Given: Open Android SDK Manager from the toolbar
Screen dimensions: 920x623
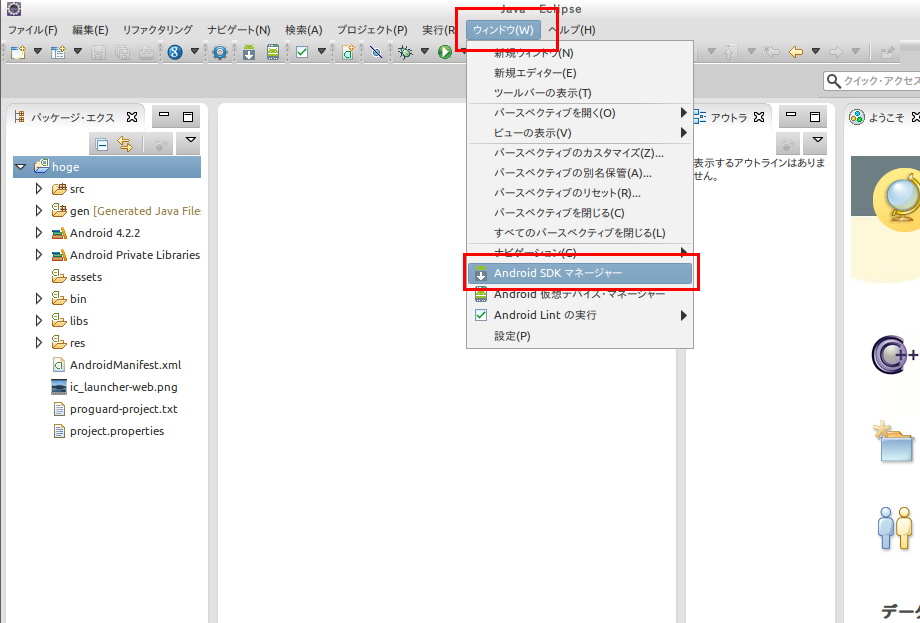Looking at the screenshot, I should point(249,52).
